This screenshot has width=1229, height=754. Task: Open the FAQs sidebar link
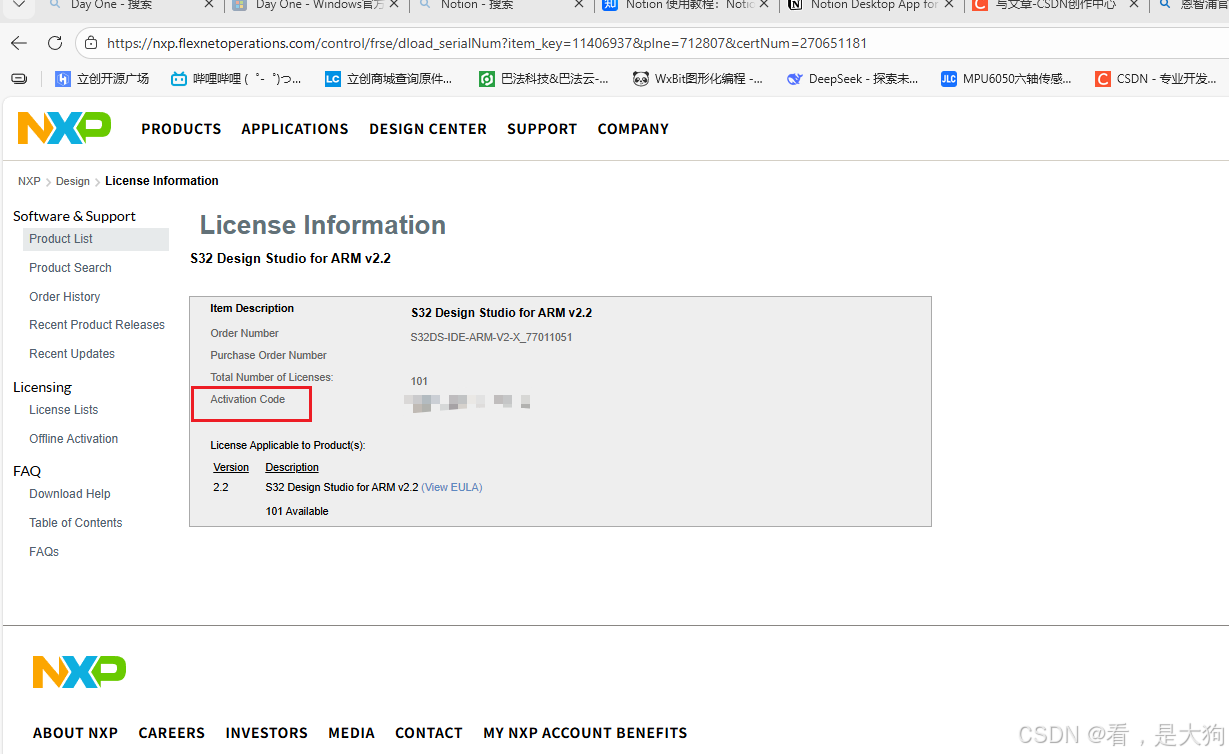[44, 552]
